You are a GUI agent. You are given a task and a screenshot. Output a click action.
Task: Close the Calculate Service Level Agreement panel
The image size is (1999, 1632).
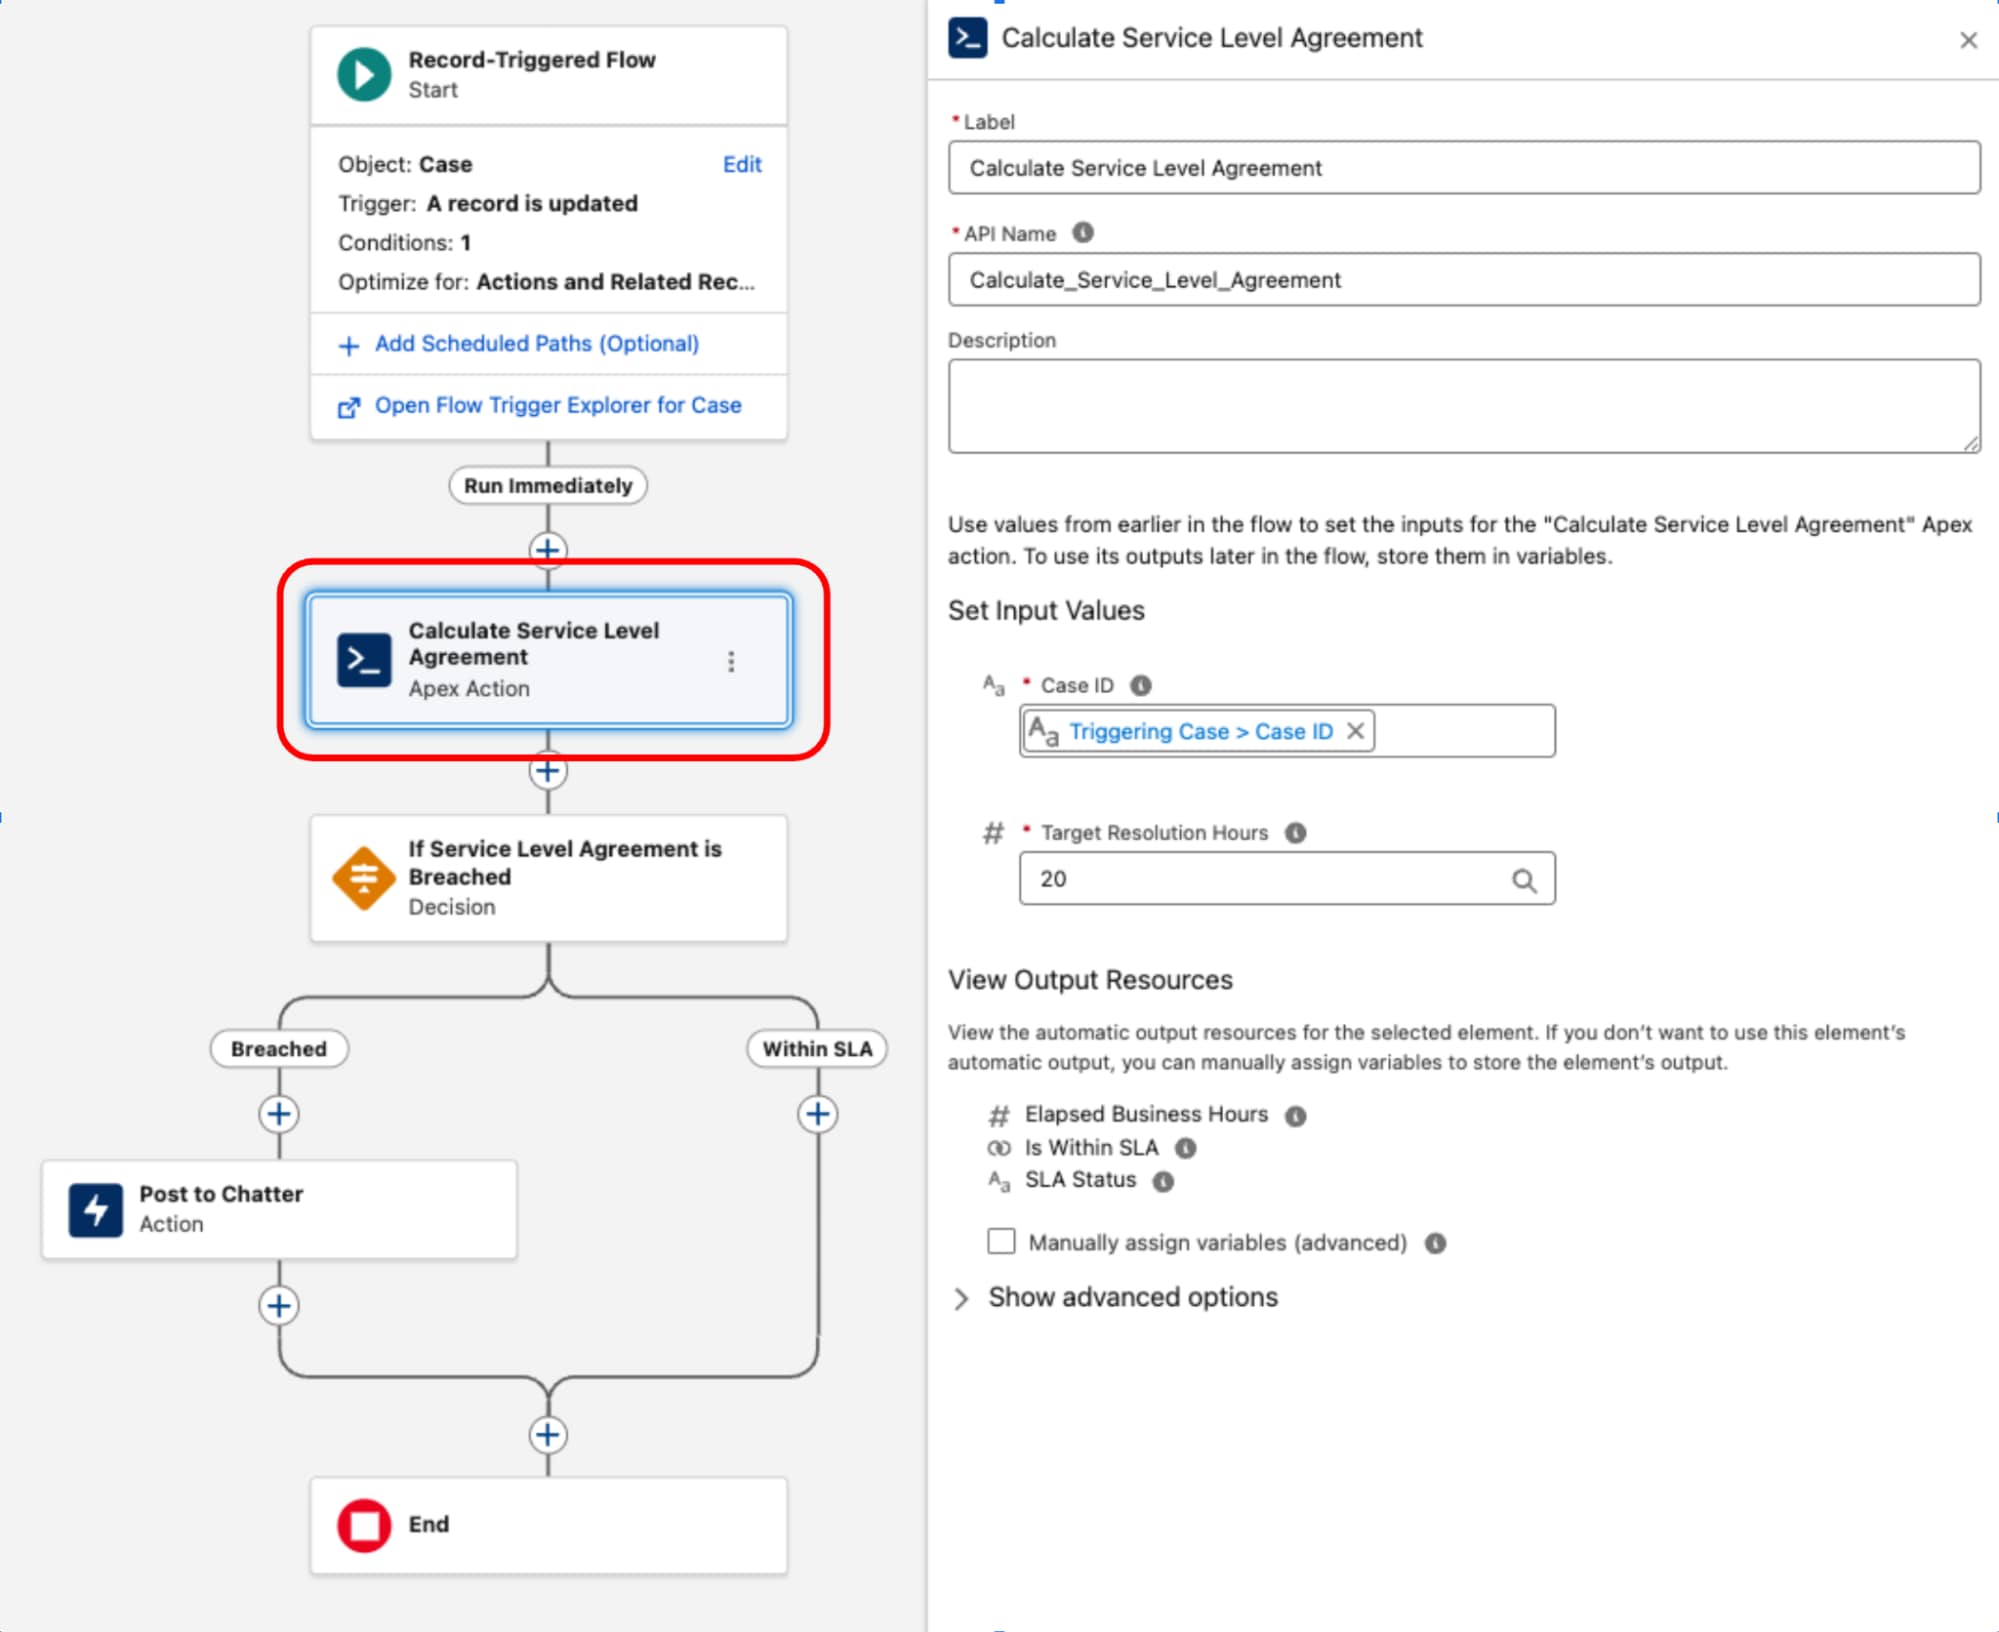point(1968,40)
